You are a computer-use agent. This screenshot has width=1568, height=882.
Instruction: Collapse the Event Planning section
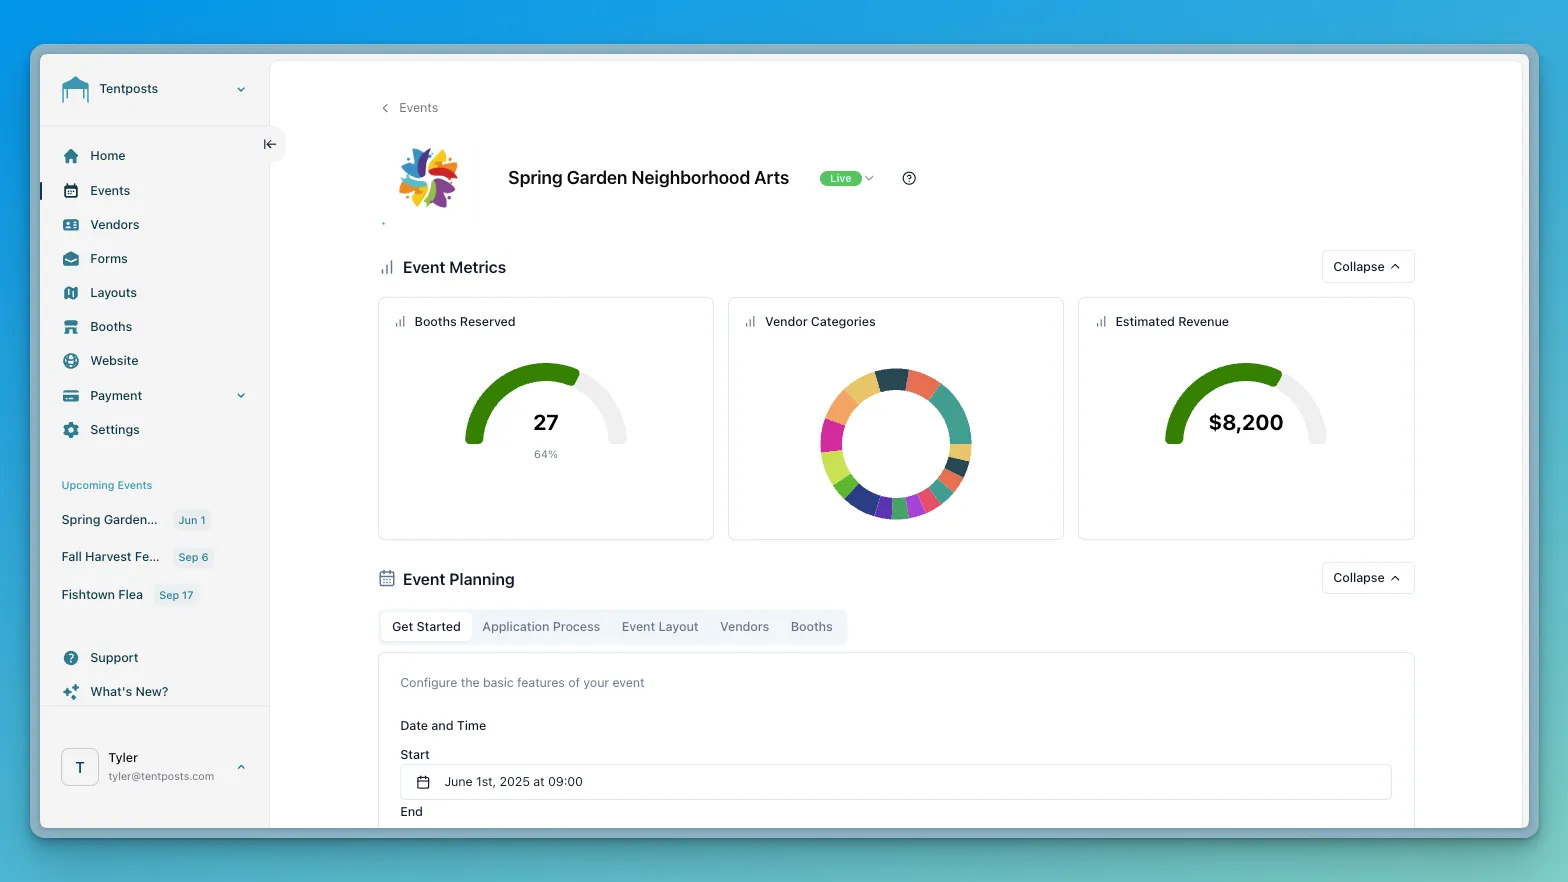[x=1367, y=578]
